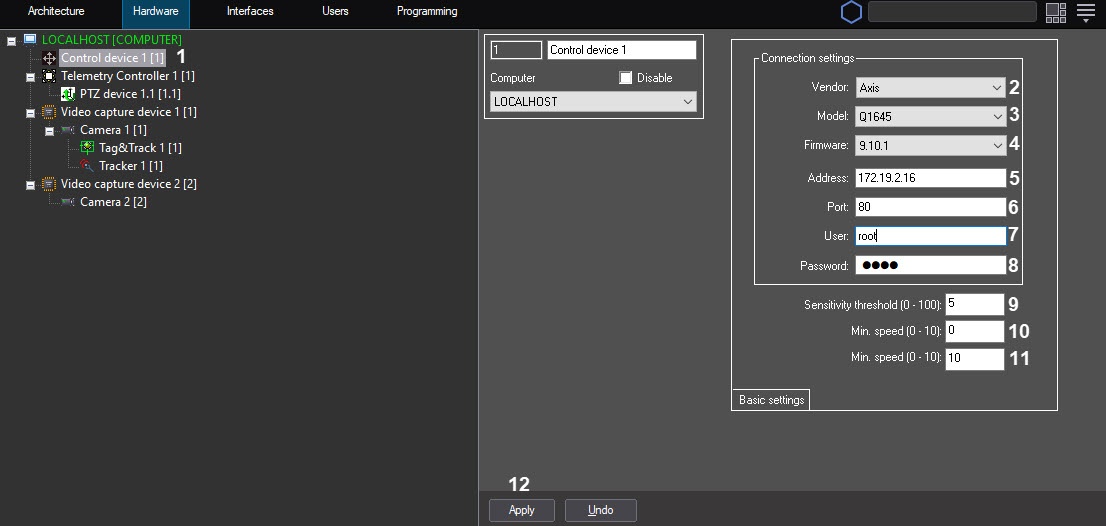The height and width of the screenshot is (526, 1106).
Task: Select the PTZ device 1.1 icon
Action: tap(68, 94)
